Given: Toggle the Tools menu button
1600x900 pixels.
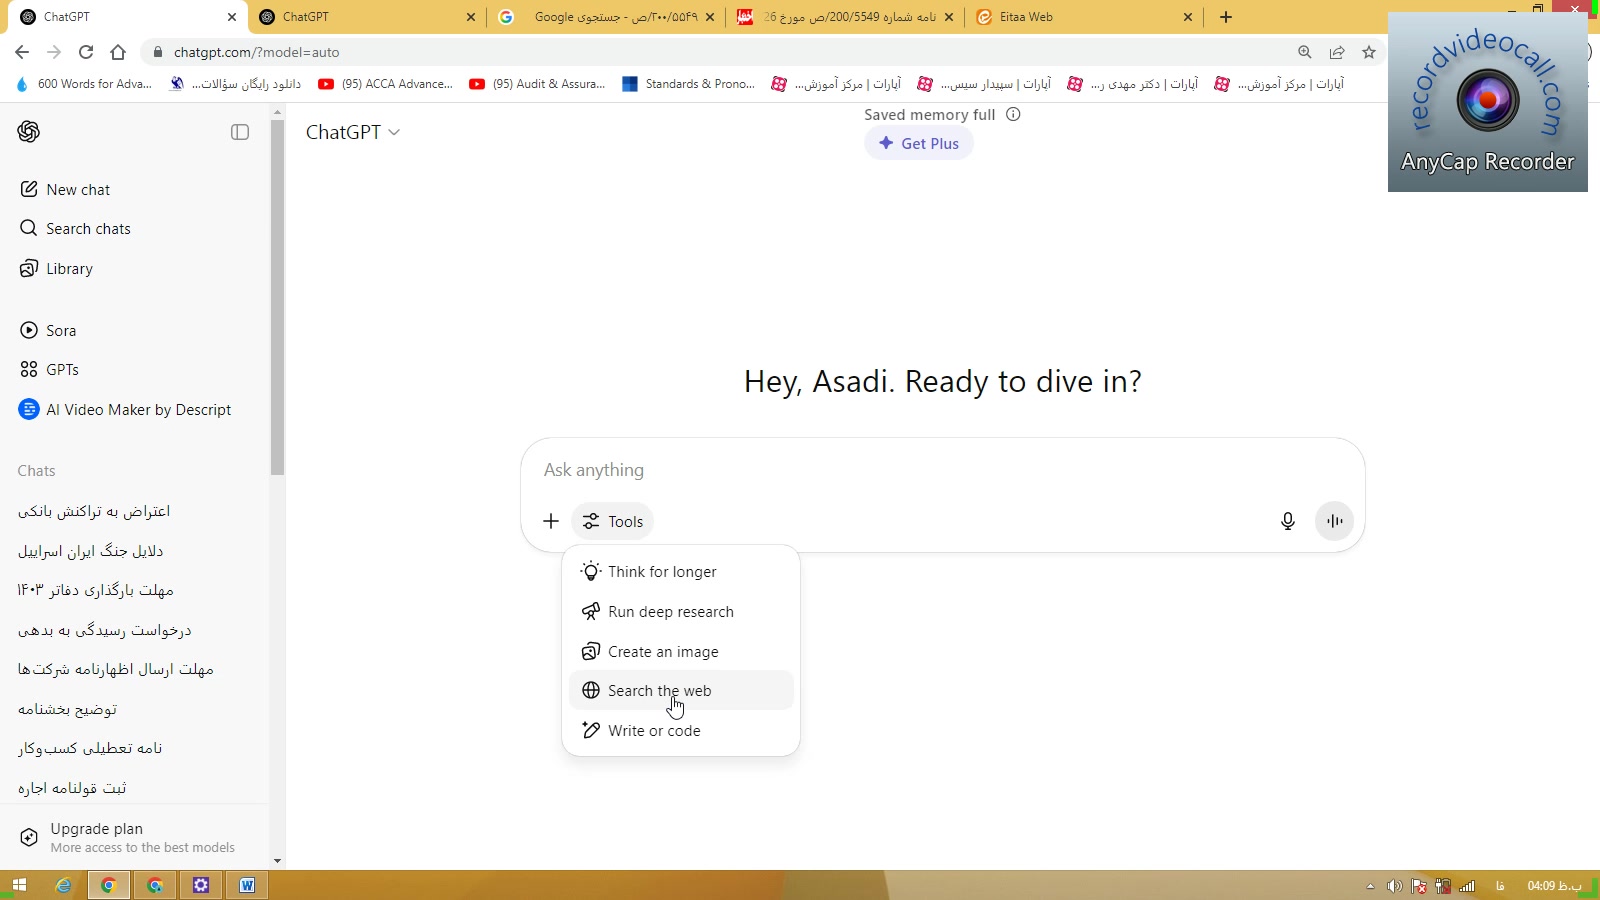Looking at the screenshot, I should pyautogui.click(x=613, y=521).
